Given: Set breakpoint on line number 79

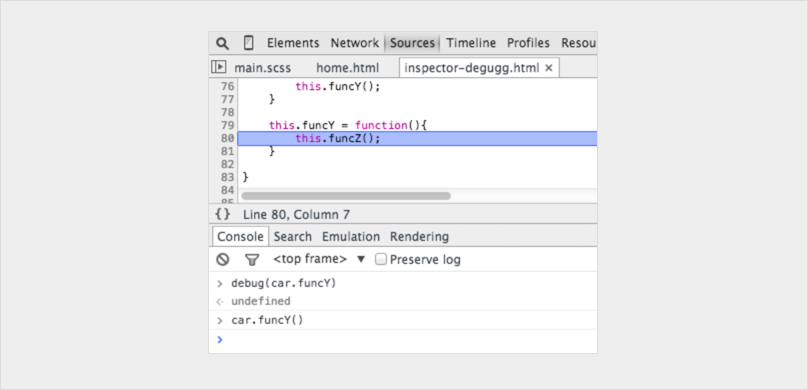Looking at the screenshot, I should click(227, 125).
